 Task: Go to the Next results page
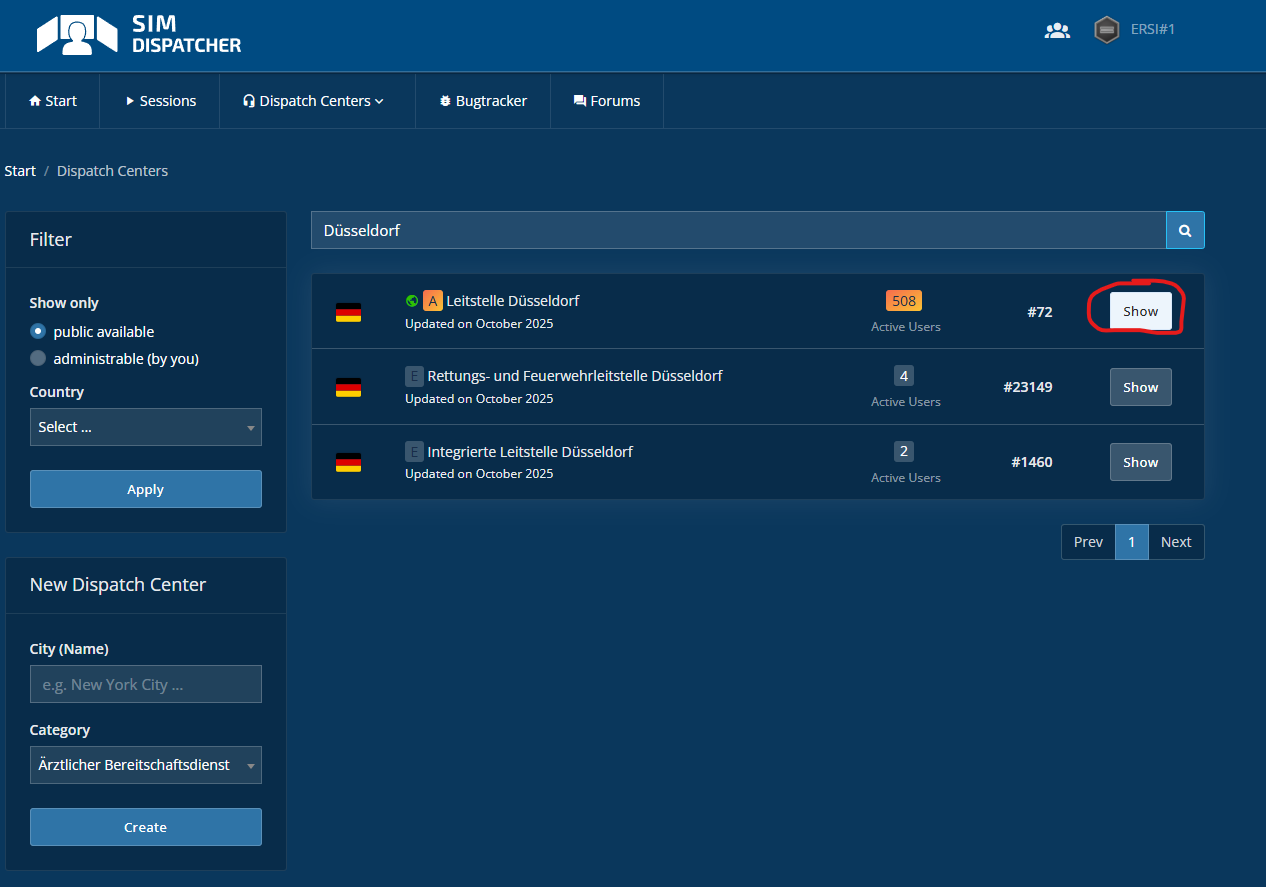(1176, 542)
